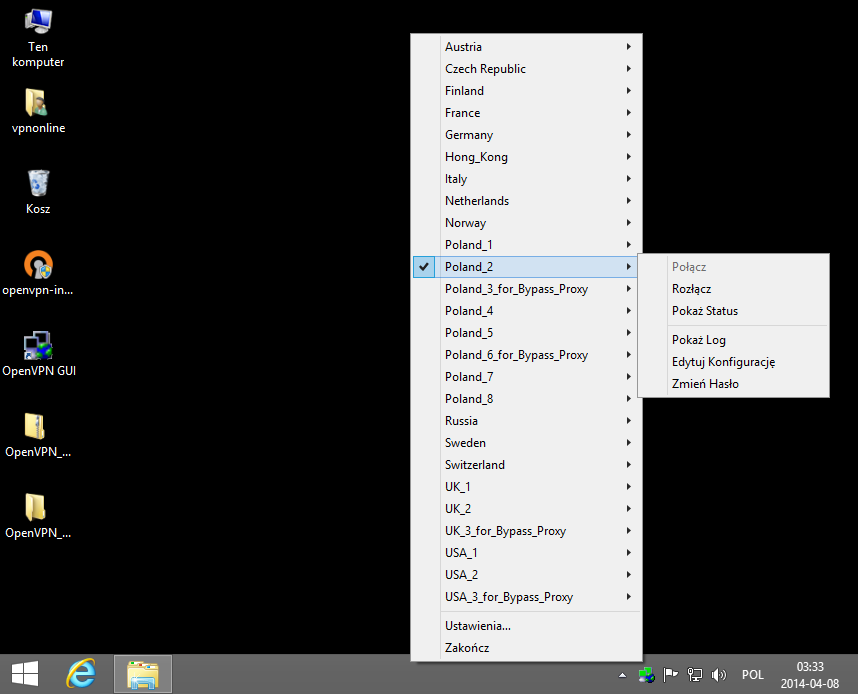Select the UK_2 server entry
This screenshot has width=858, height=694.
tap(525, 508)
